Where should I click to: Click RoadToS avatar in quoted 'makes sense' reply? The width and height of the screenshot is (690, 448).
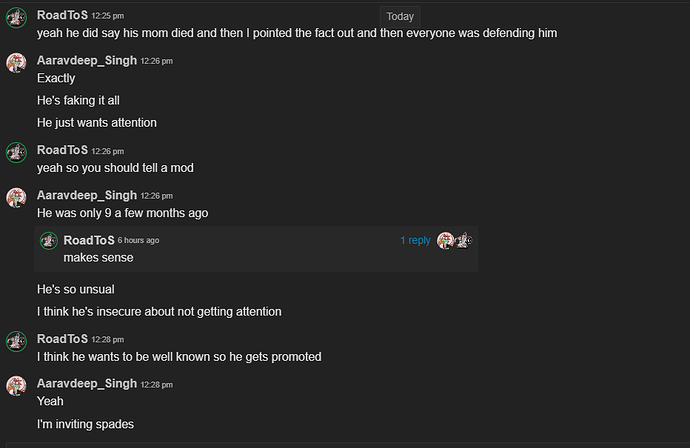click(x=49, y=241)
